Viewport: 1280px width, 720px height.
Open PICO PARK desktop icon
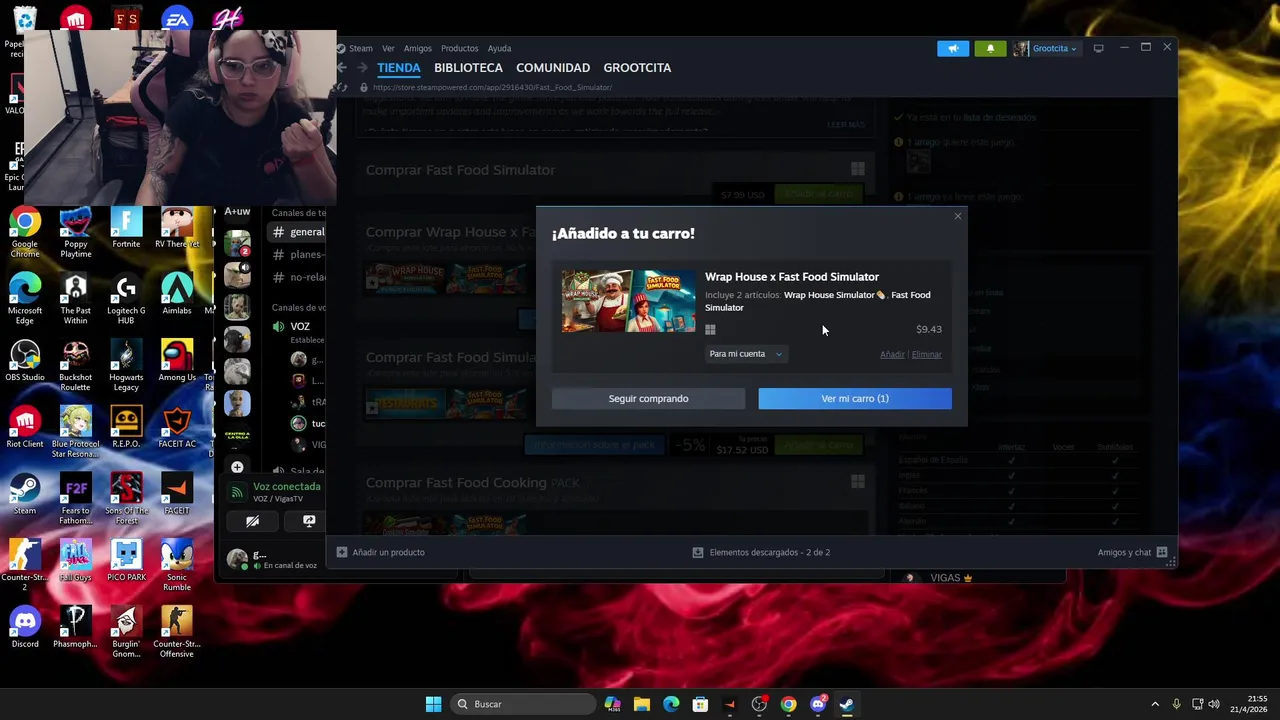coord(126,561)
